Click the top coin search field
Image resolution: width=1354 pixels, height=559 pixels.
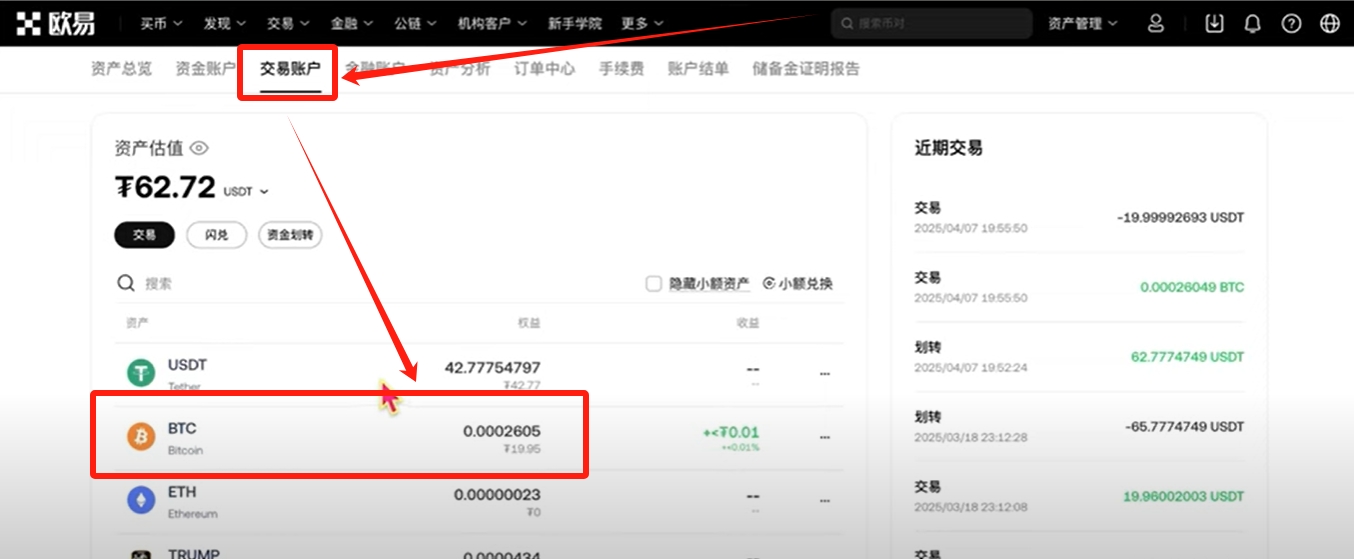pyautogui.click(x=931, y=23)
